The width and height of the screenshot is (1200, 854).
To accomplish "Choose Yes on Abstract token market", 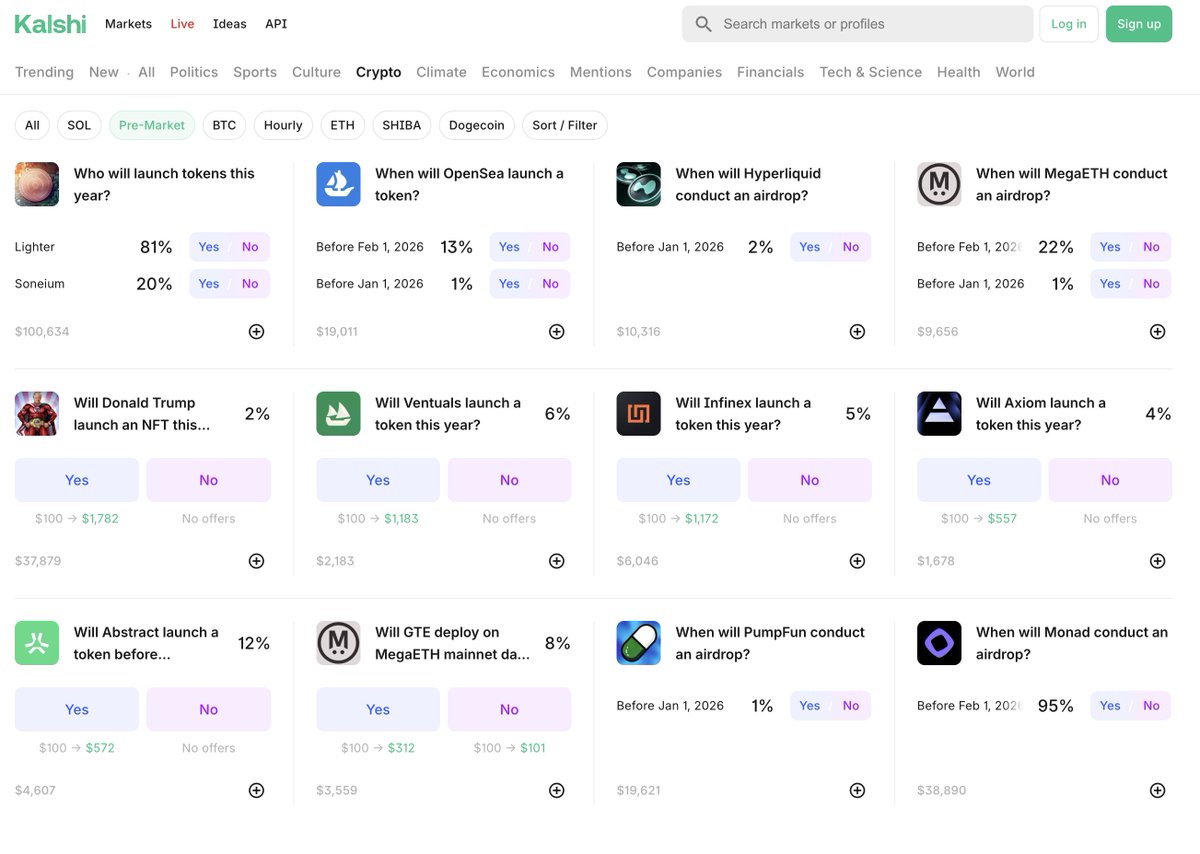I will (77, 710).
